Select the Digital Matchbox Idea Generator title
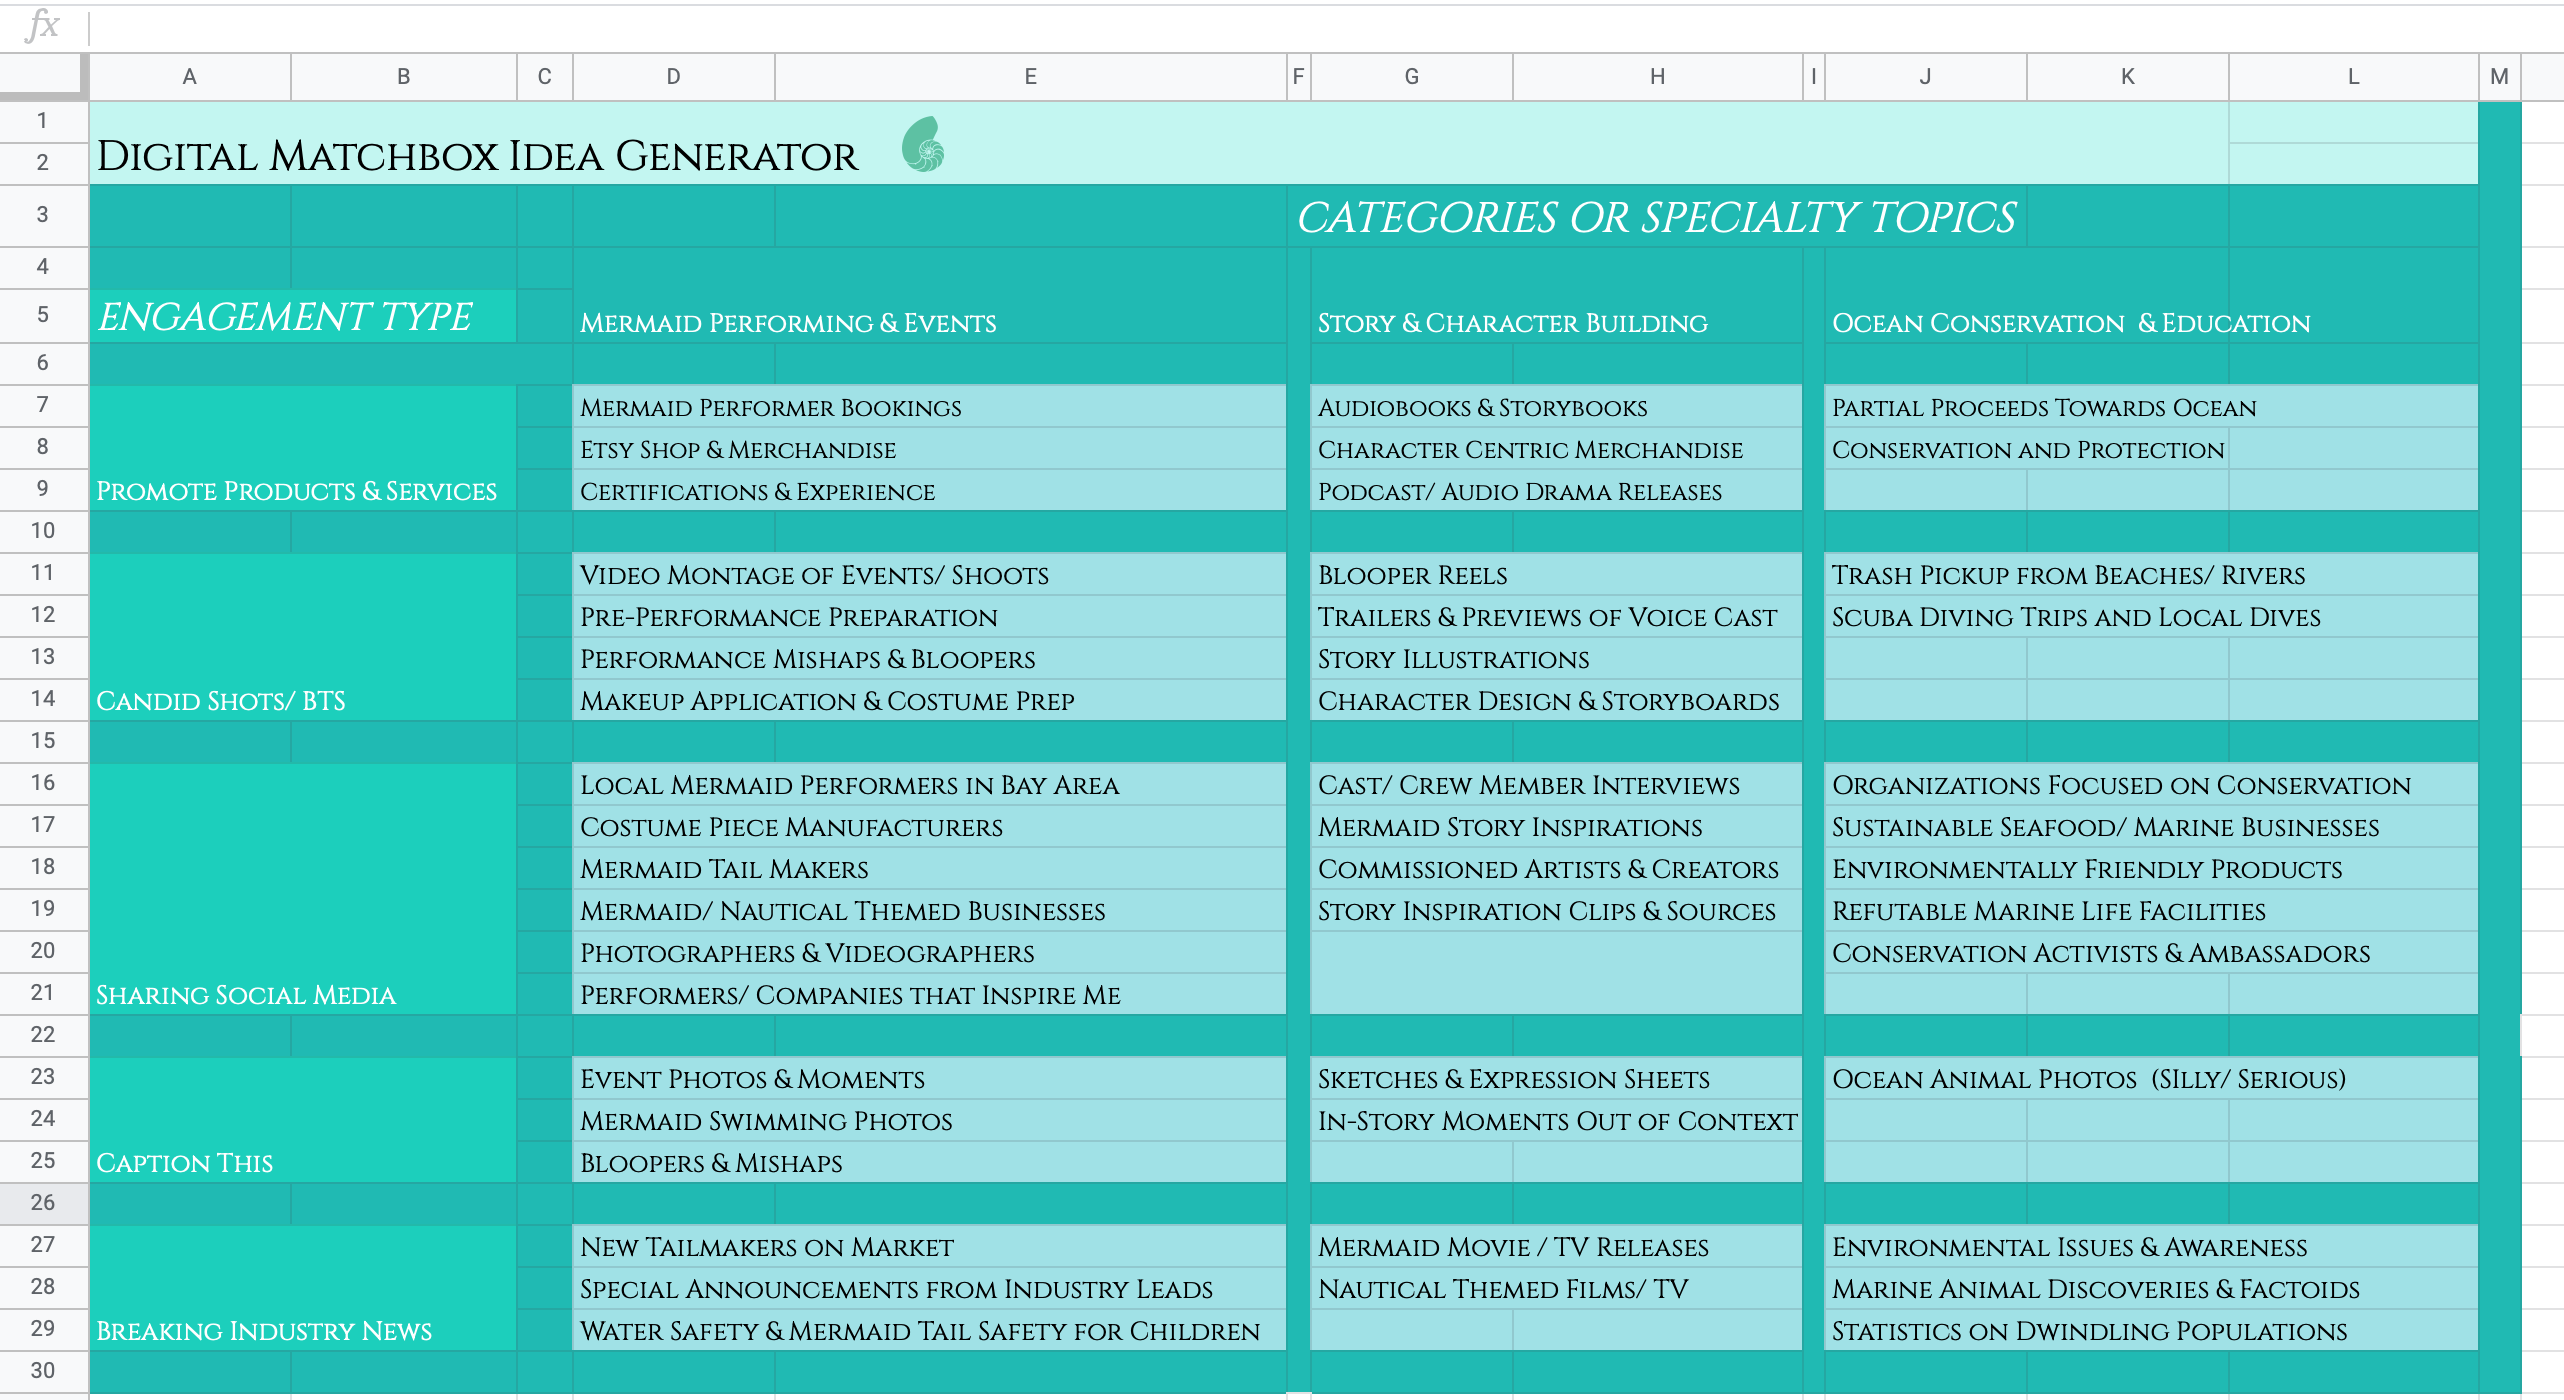2564x1400 pixels. click(x=477, y=156)
